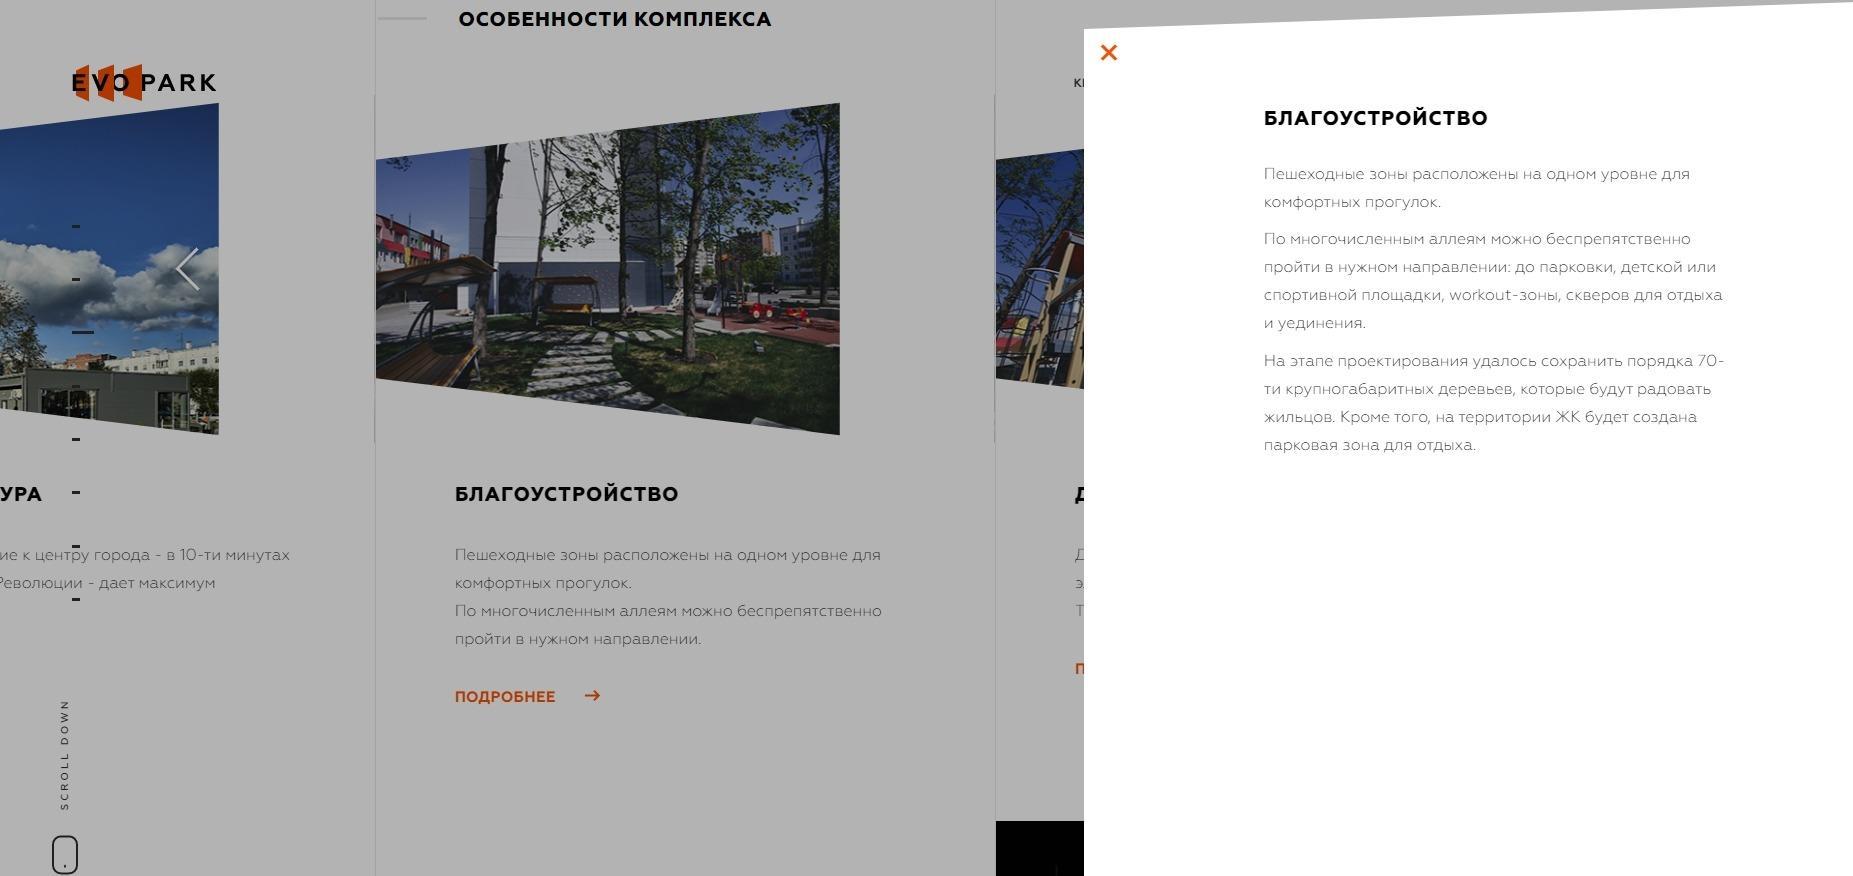Open the Подробнее link under Благоустройство
Image resolution: width=1853 pixels, height=876 pixels.
click(x=505, y=697)
